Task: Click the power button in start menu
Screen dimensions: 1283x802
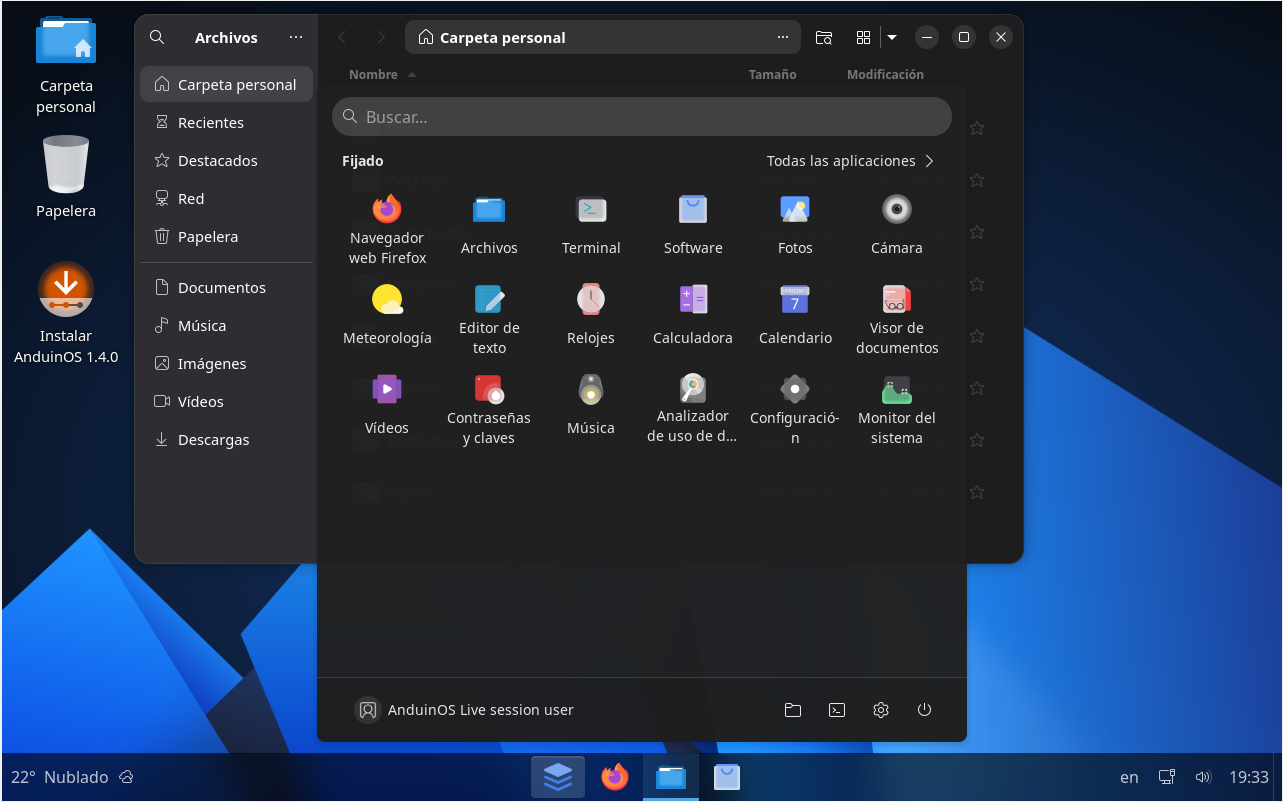Action: point(924,710)
